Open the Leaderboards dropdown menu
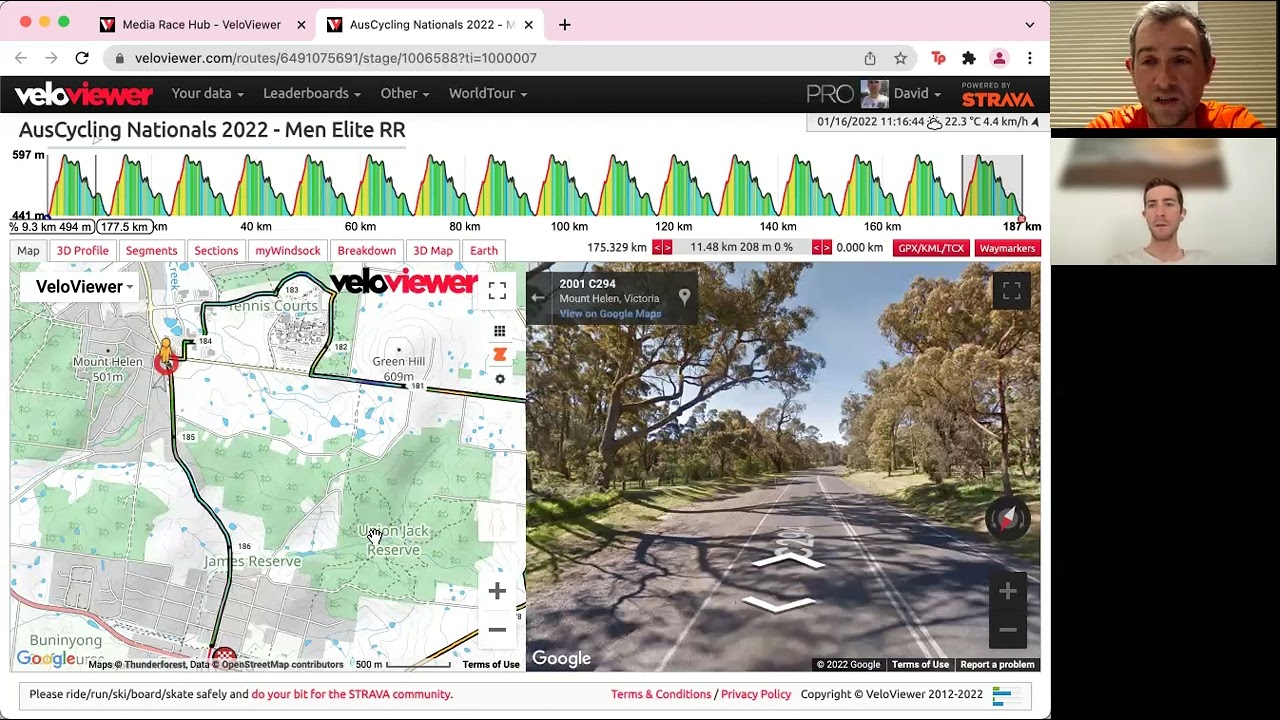1280x720 pixels. tap(312, 93)
